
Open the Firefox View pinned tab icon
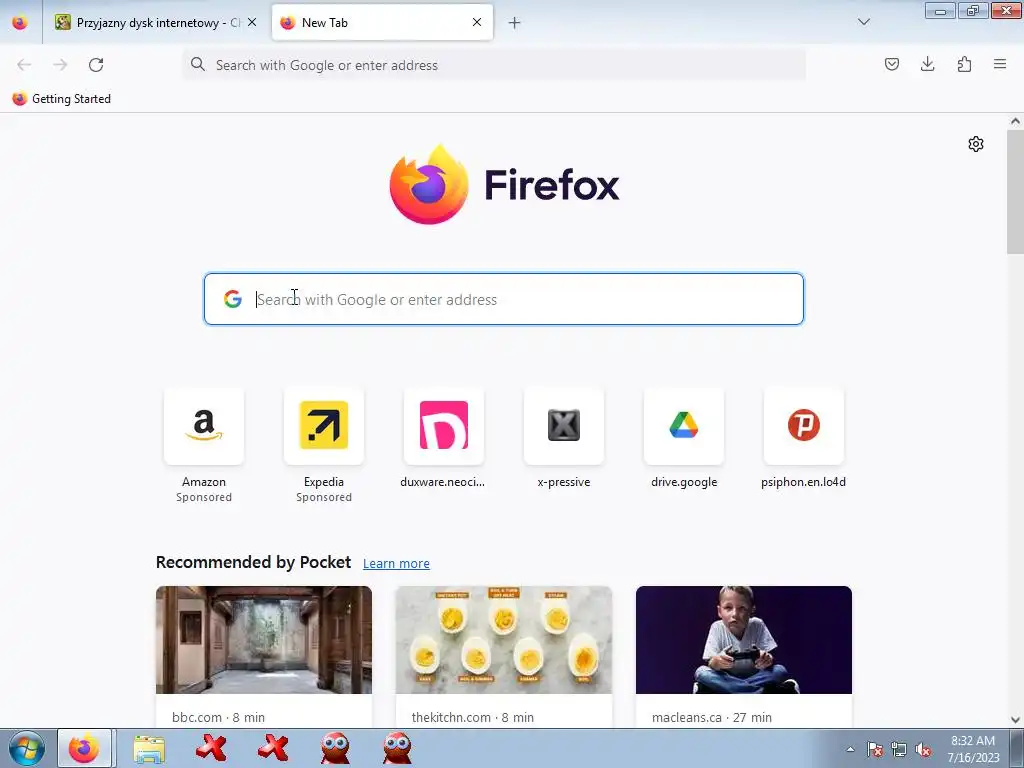(x=20, y=23)
